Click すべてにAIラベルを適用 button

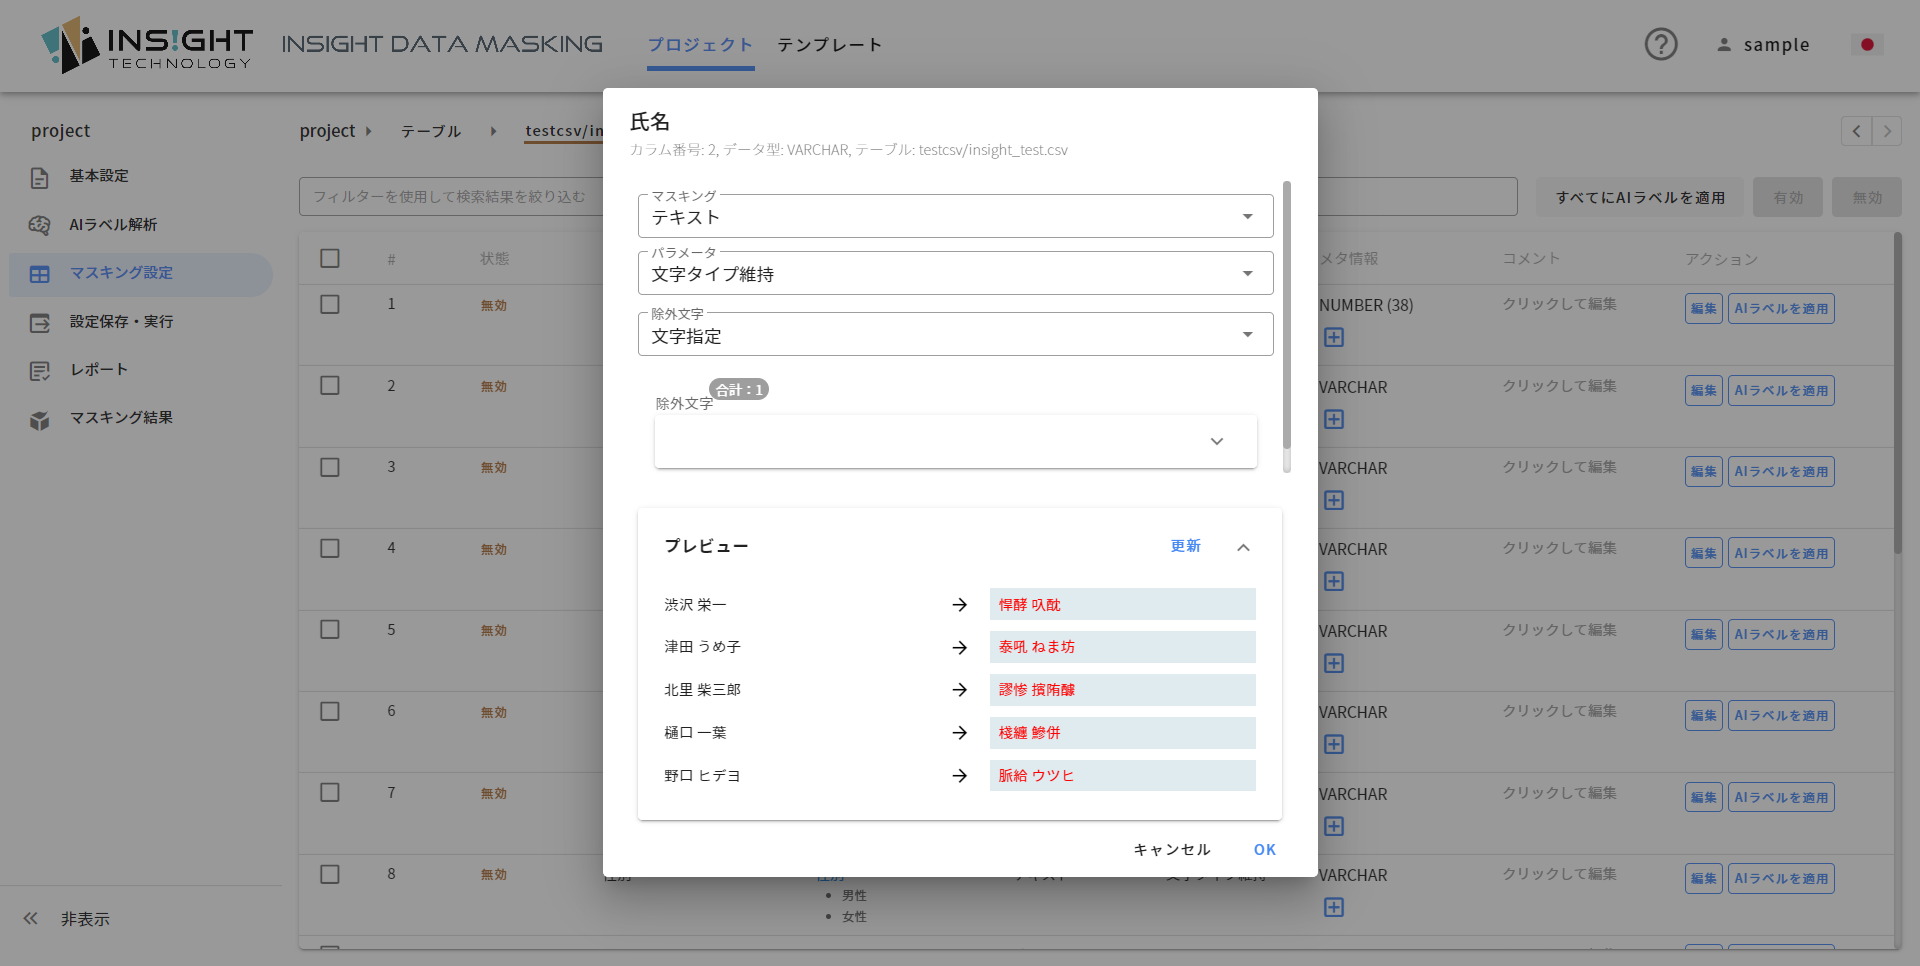click(1640, 198)
